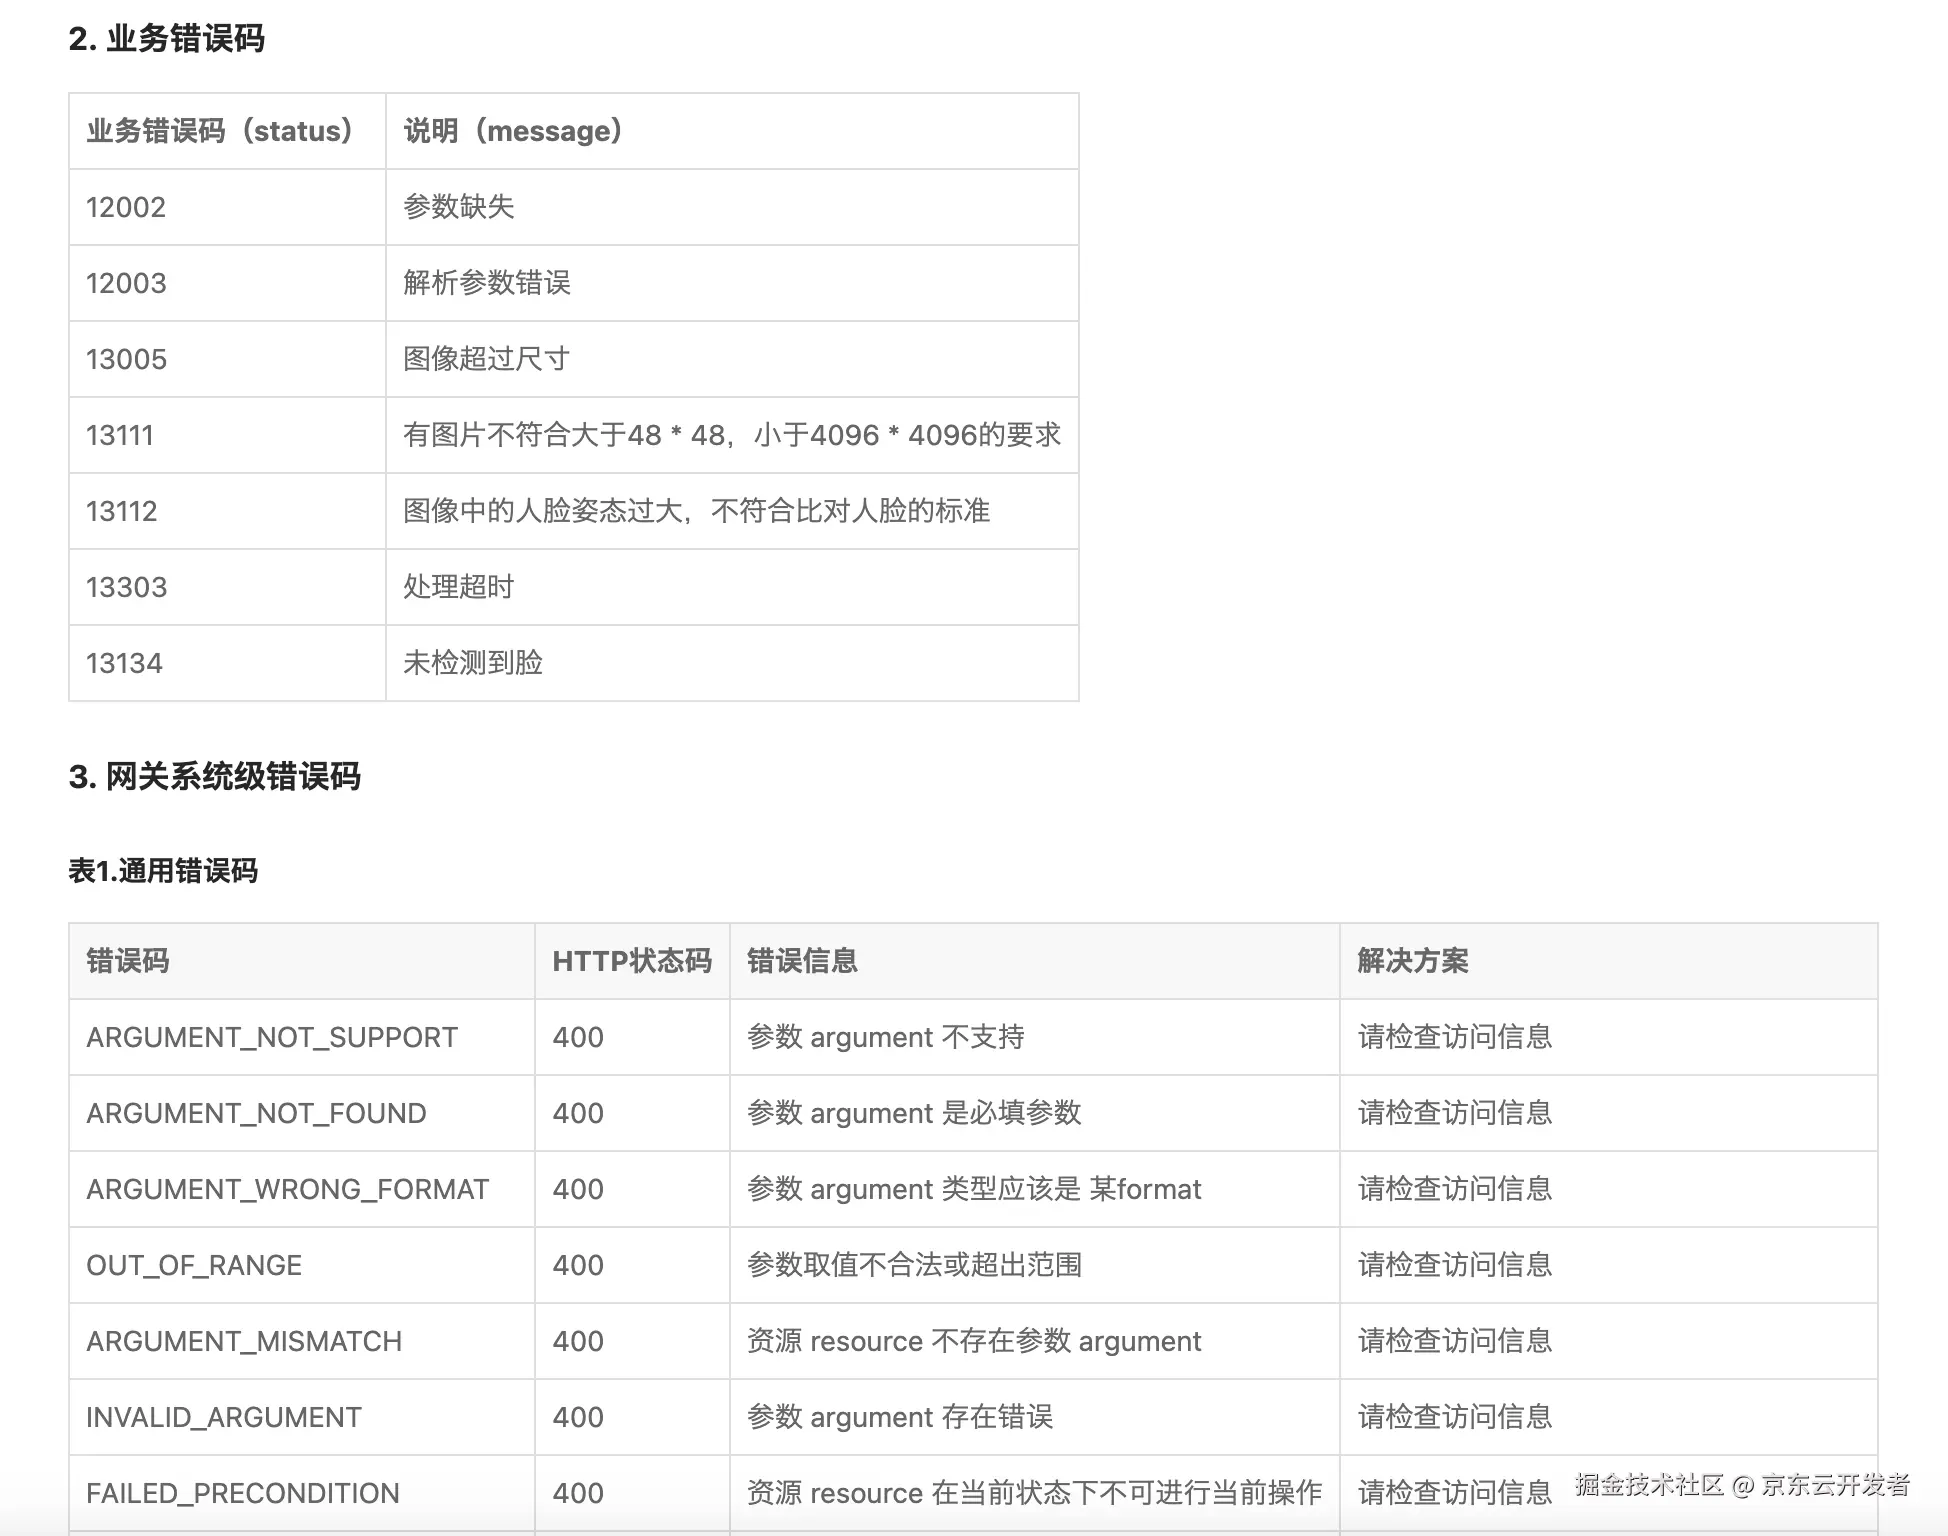Click the HTTP状态码 column header
Image resolution: width=1948 pixels, height=1536 pixels.
point(631,961)
